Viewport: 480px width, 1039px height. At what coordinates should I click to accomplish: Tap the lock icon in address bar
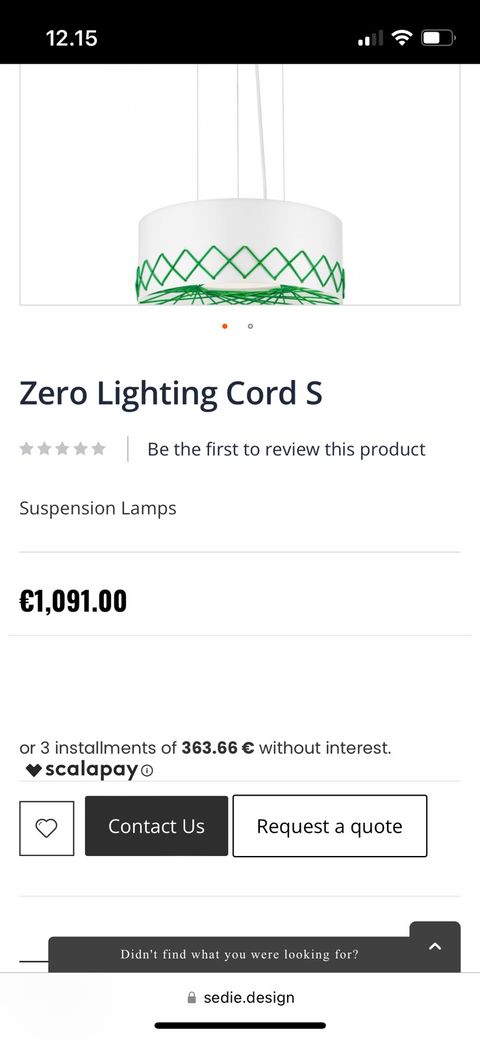[192, 997]
